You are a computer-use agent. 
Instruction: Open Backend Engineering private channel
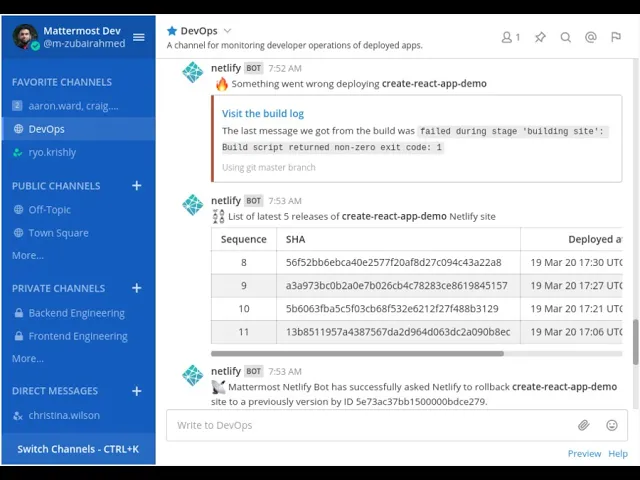click(x=78, y=313)
